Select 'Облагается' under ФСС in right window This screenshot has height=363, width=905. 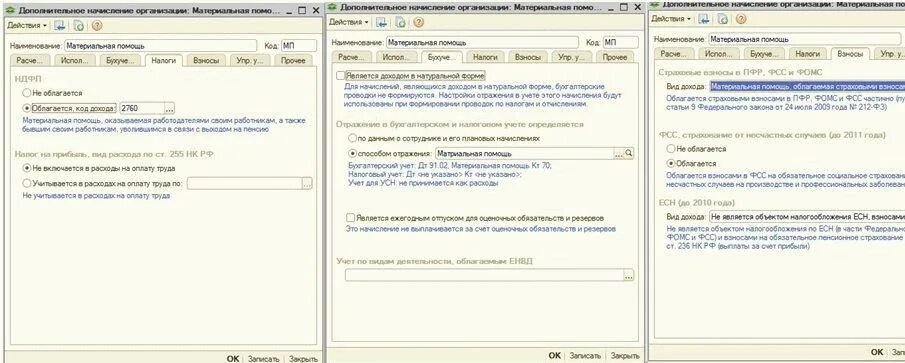(670, 164)
